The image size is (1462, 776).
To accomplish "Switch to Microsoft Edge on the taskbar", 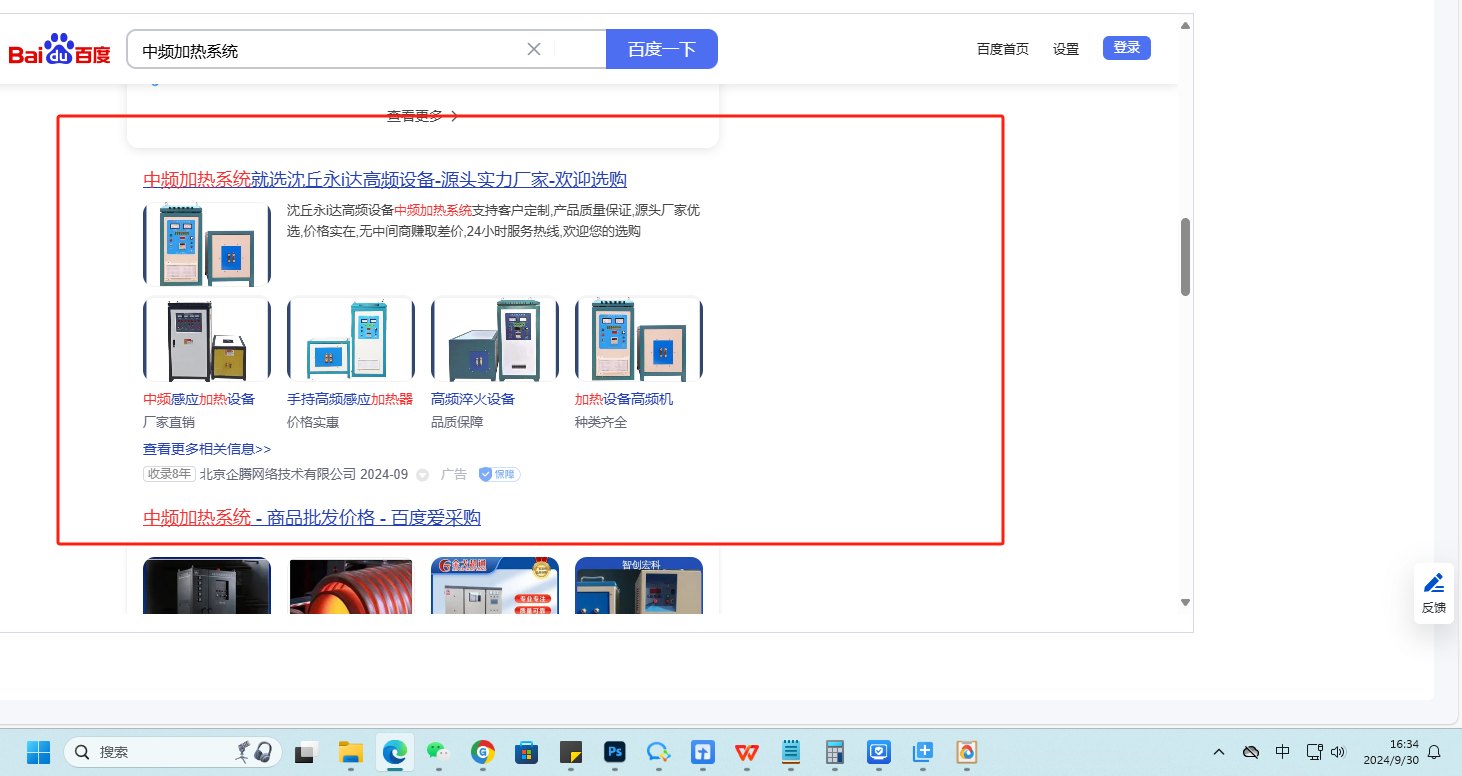I will (x=395, y=752).
